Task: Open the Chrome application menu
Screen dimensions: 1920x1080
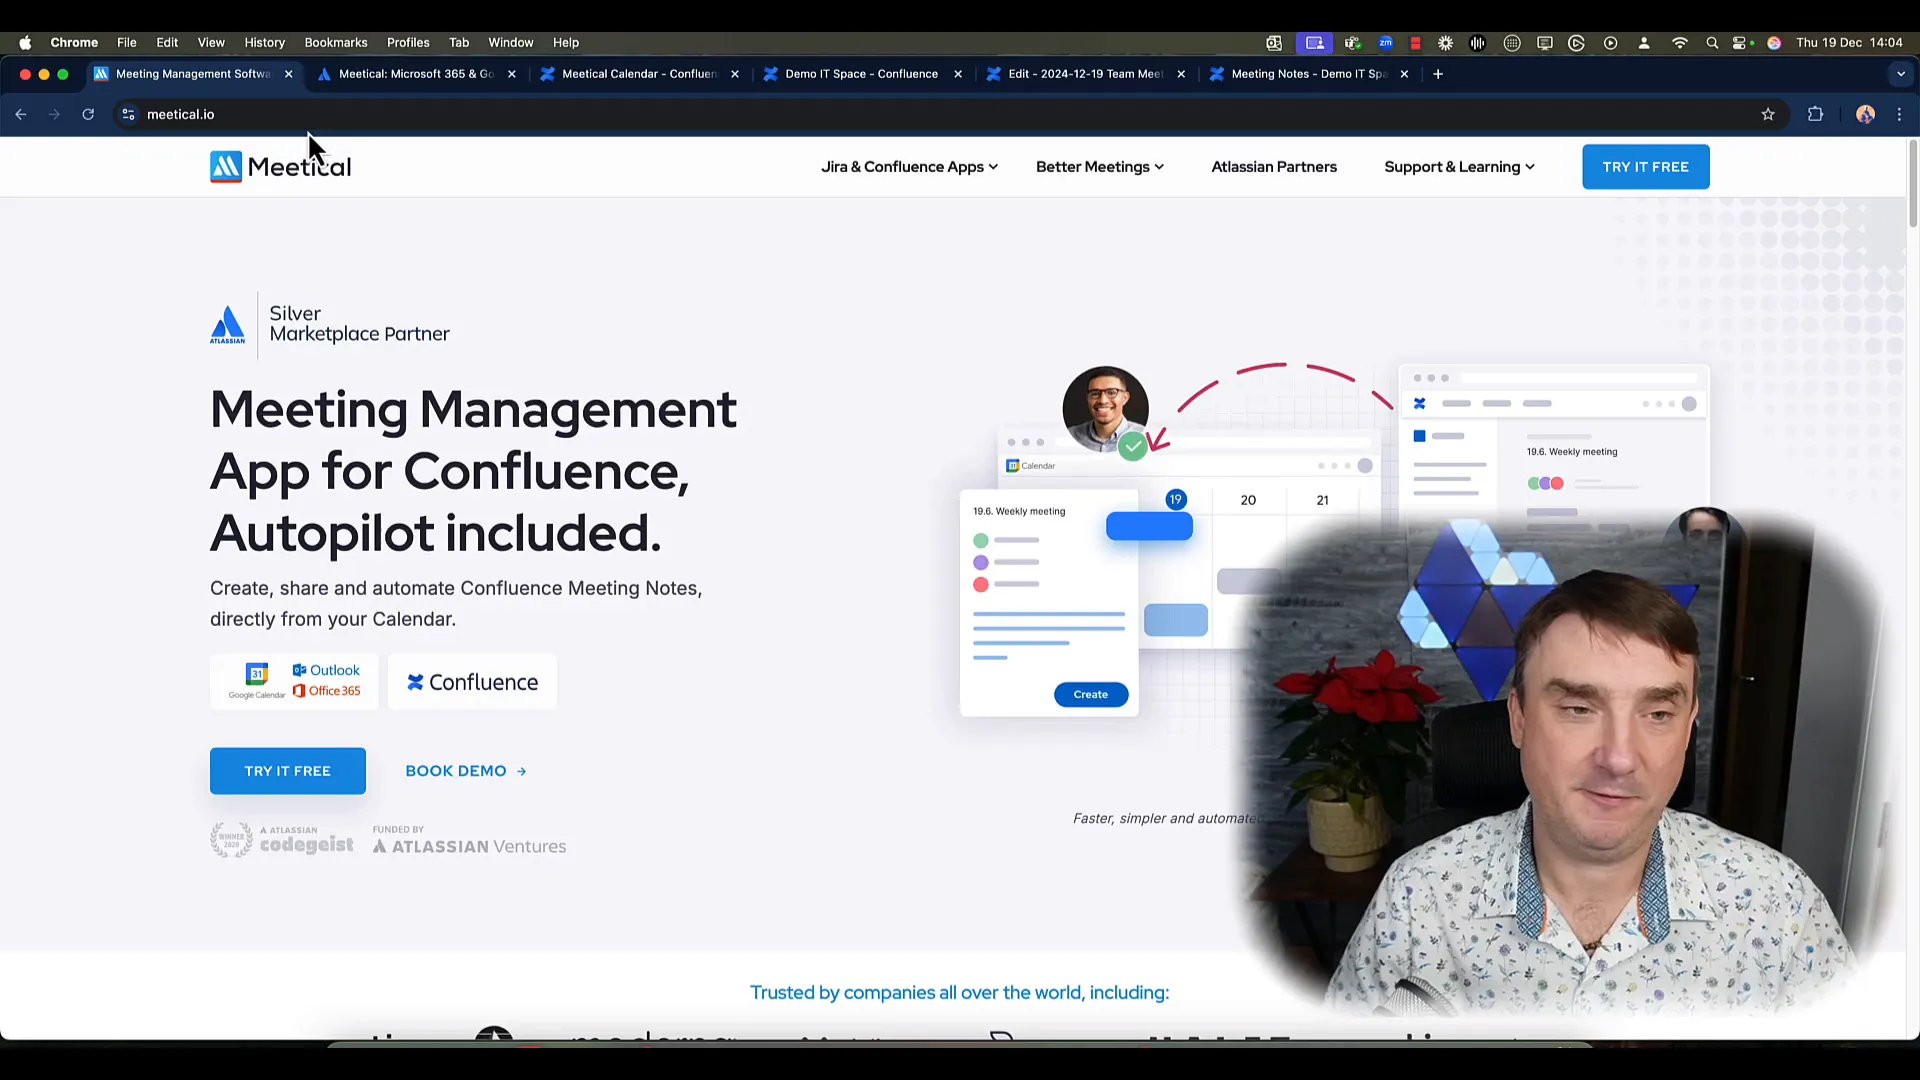Action: [74, 43]
